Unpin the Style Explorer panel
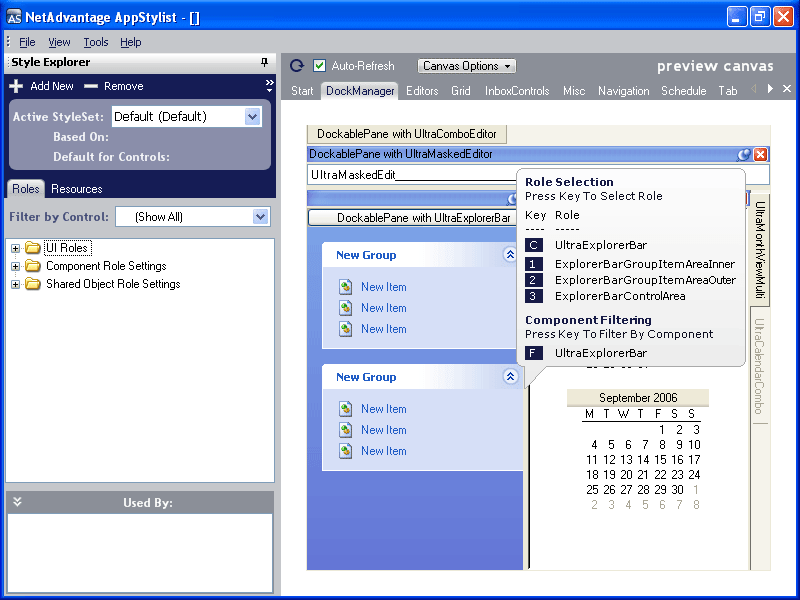 (263, 62)
